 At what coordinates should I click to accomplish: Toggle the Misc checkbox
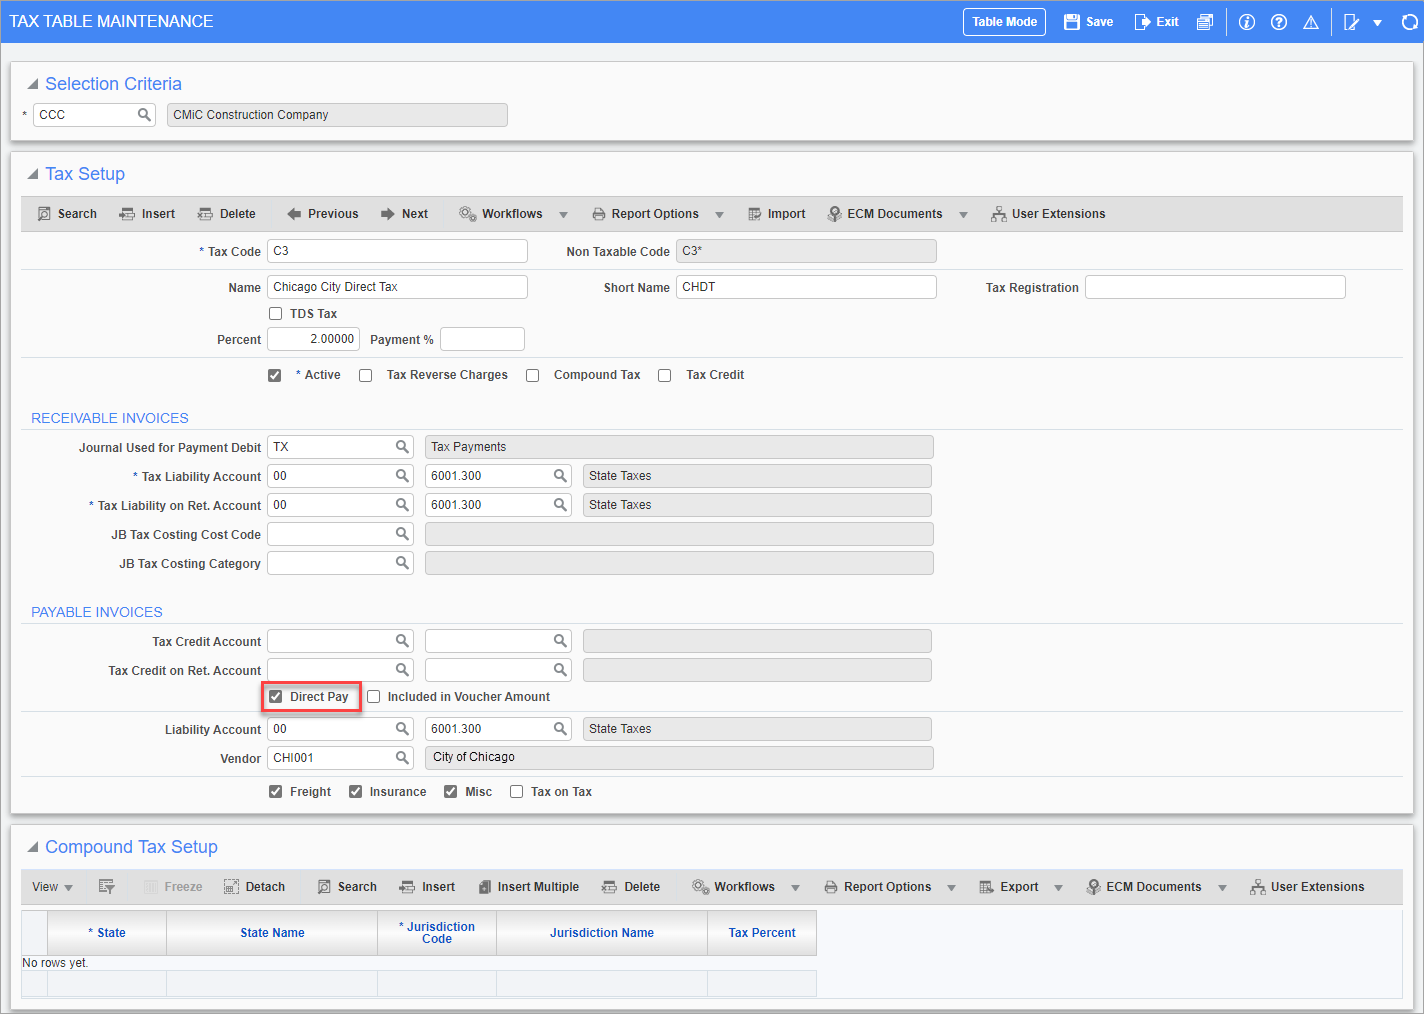coord(451,792)
